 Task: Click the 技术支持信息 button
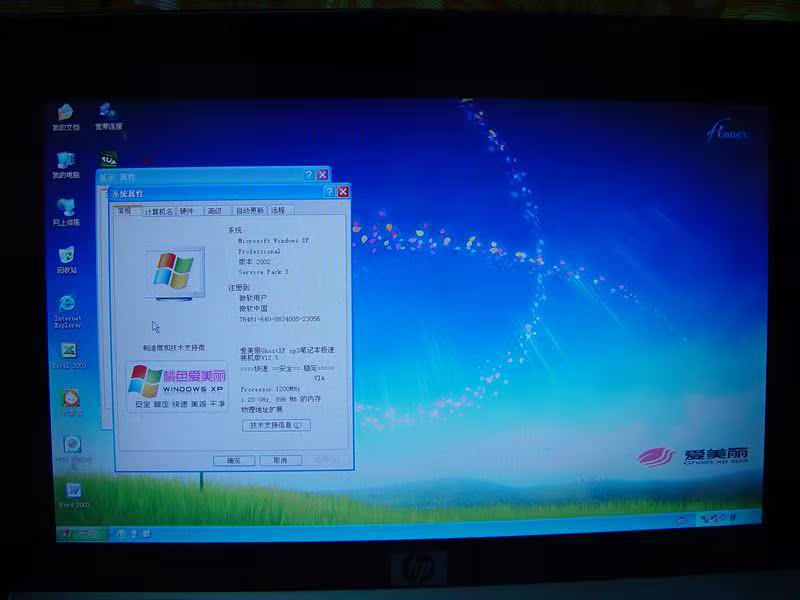point(276,425)
